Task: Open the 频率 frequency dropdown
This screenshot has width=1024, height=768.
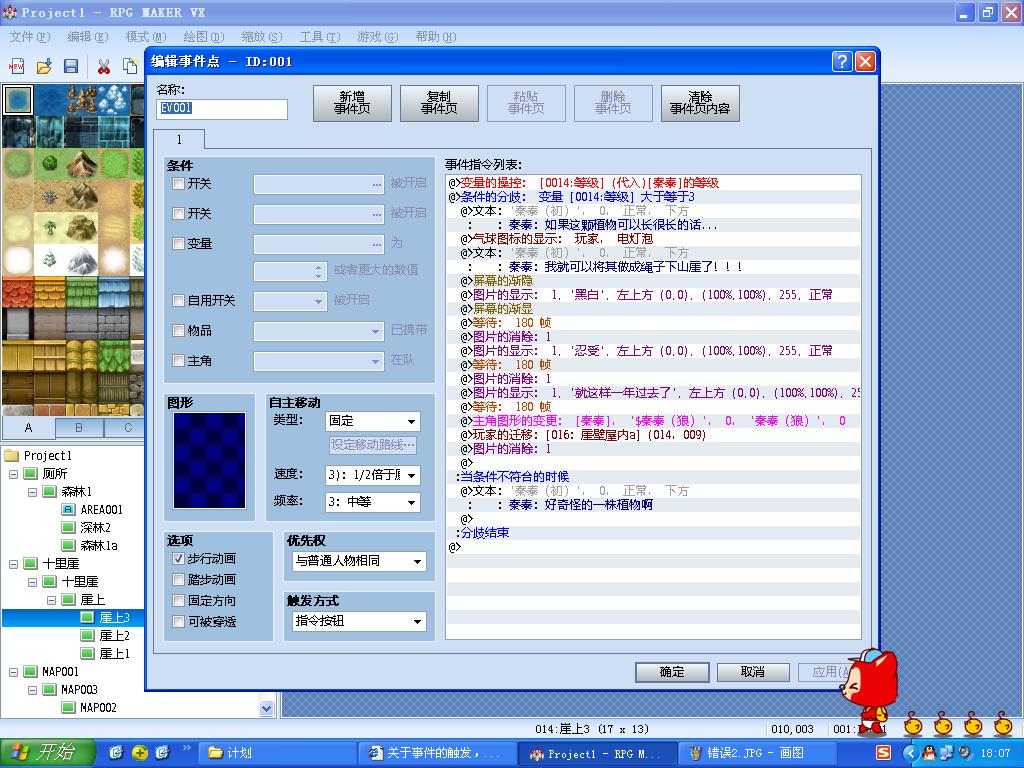Action: click(372, 502)
